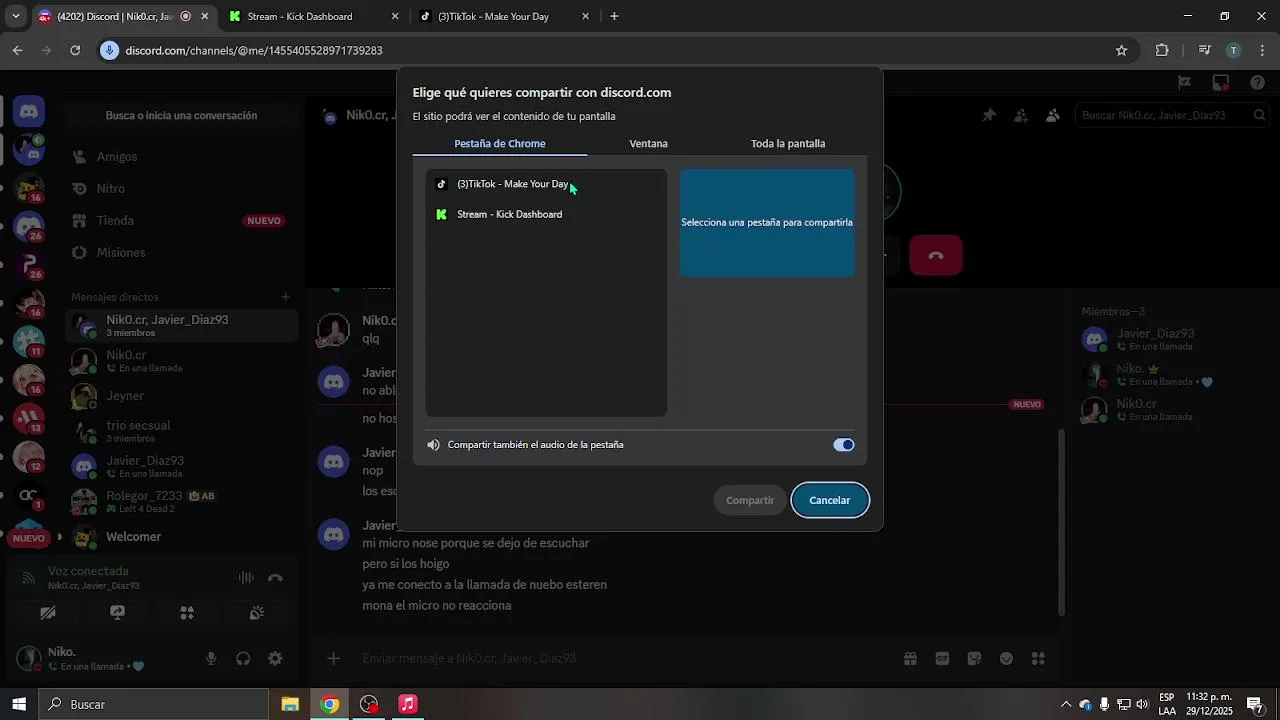Mute microphone in the Discord user panel
This screenshot has width=1280, height=720.
211,659
